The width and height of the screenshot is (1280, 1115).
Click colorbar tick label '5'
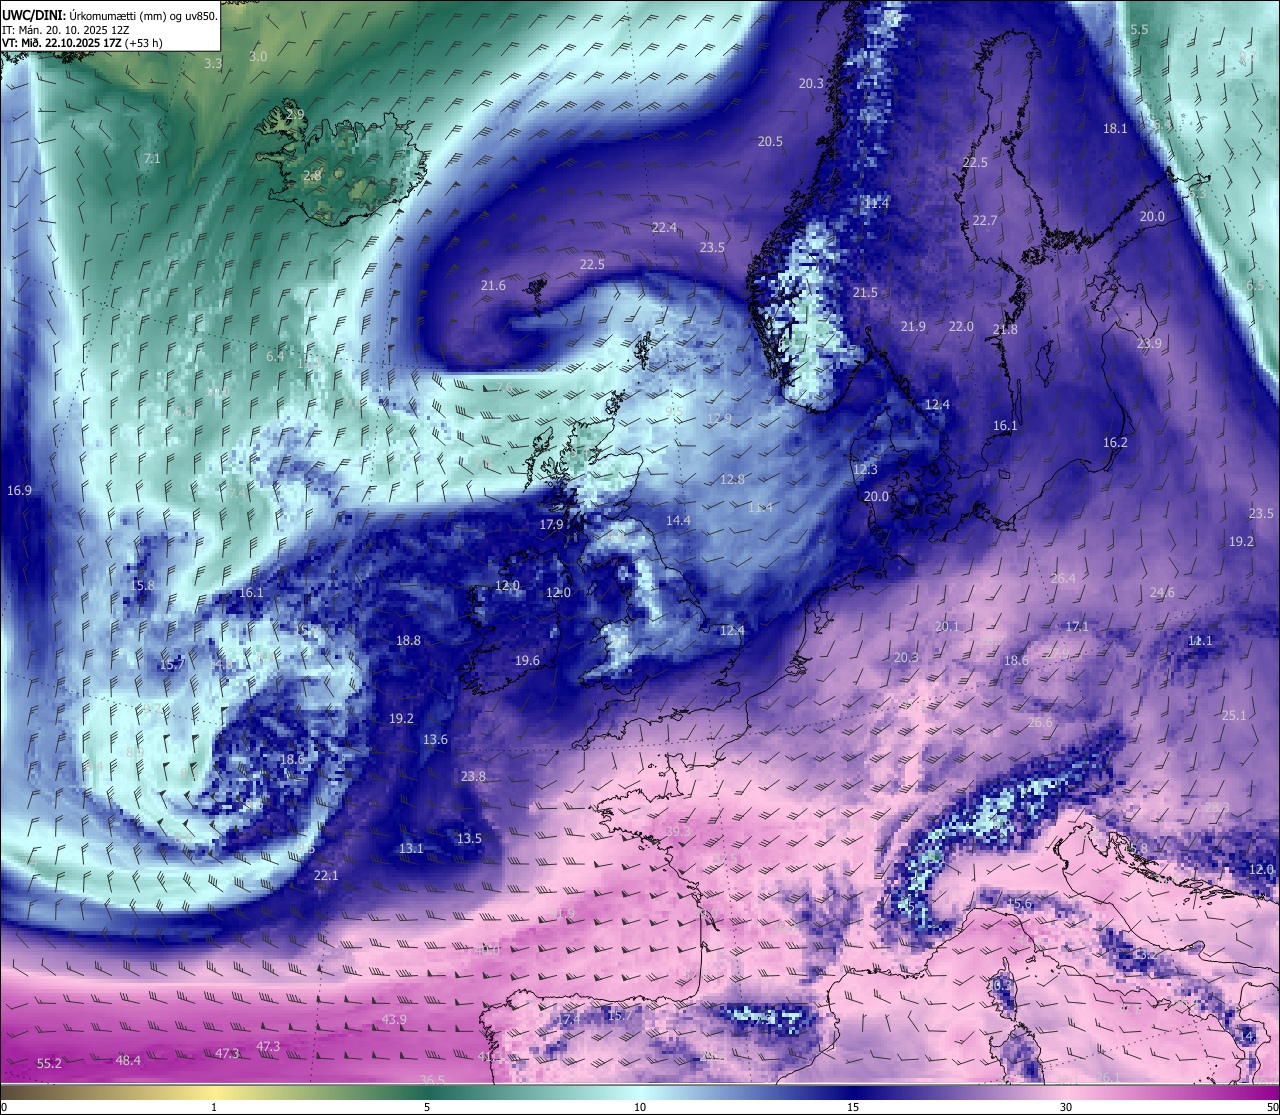tap(427, 1107)
